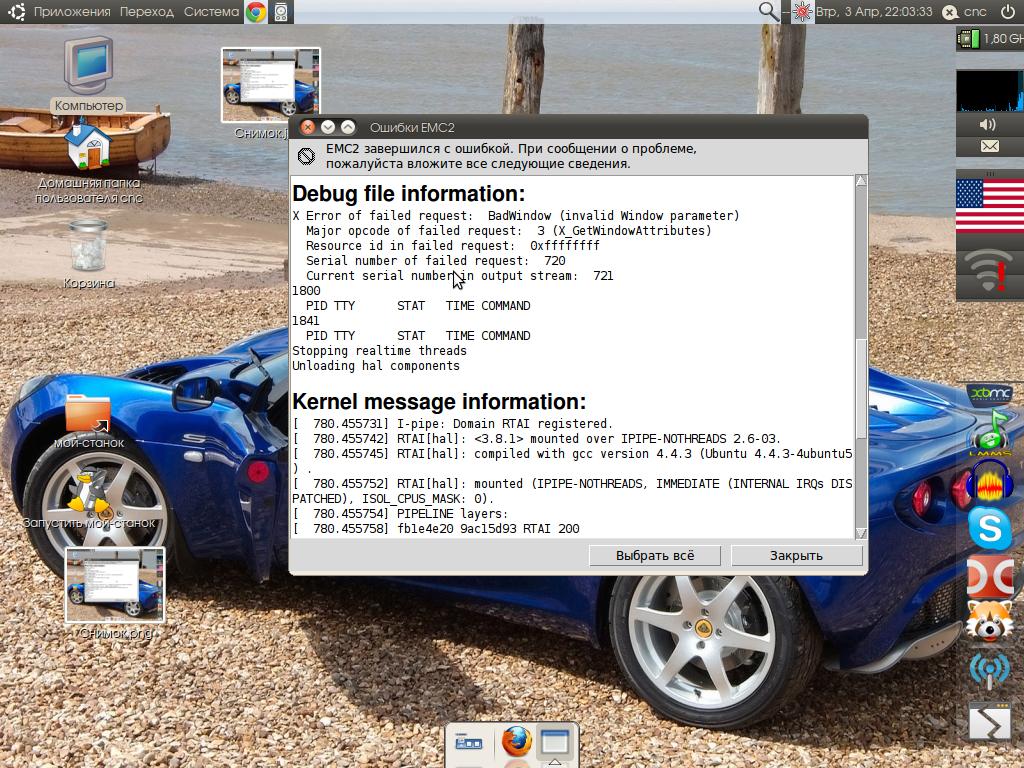1024x768 pixels.
Task: Click the magnifier search icon in panel
Action: (x=768, y=11)
